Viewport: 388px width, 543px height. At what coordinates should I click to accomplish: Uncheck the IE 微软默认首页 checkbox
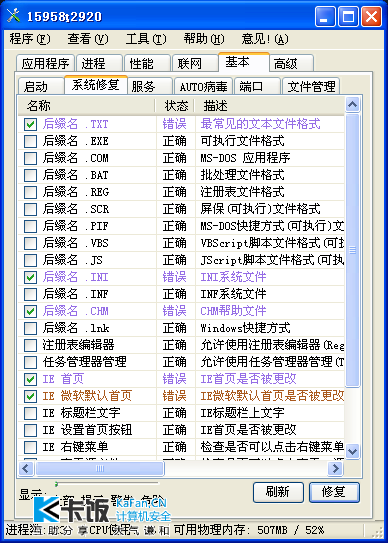(x=30, y=396)
